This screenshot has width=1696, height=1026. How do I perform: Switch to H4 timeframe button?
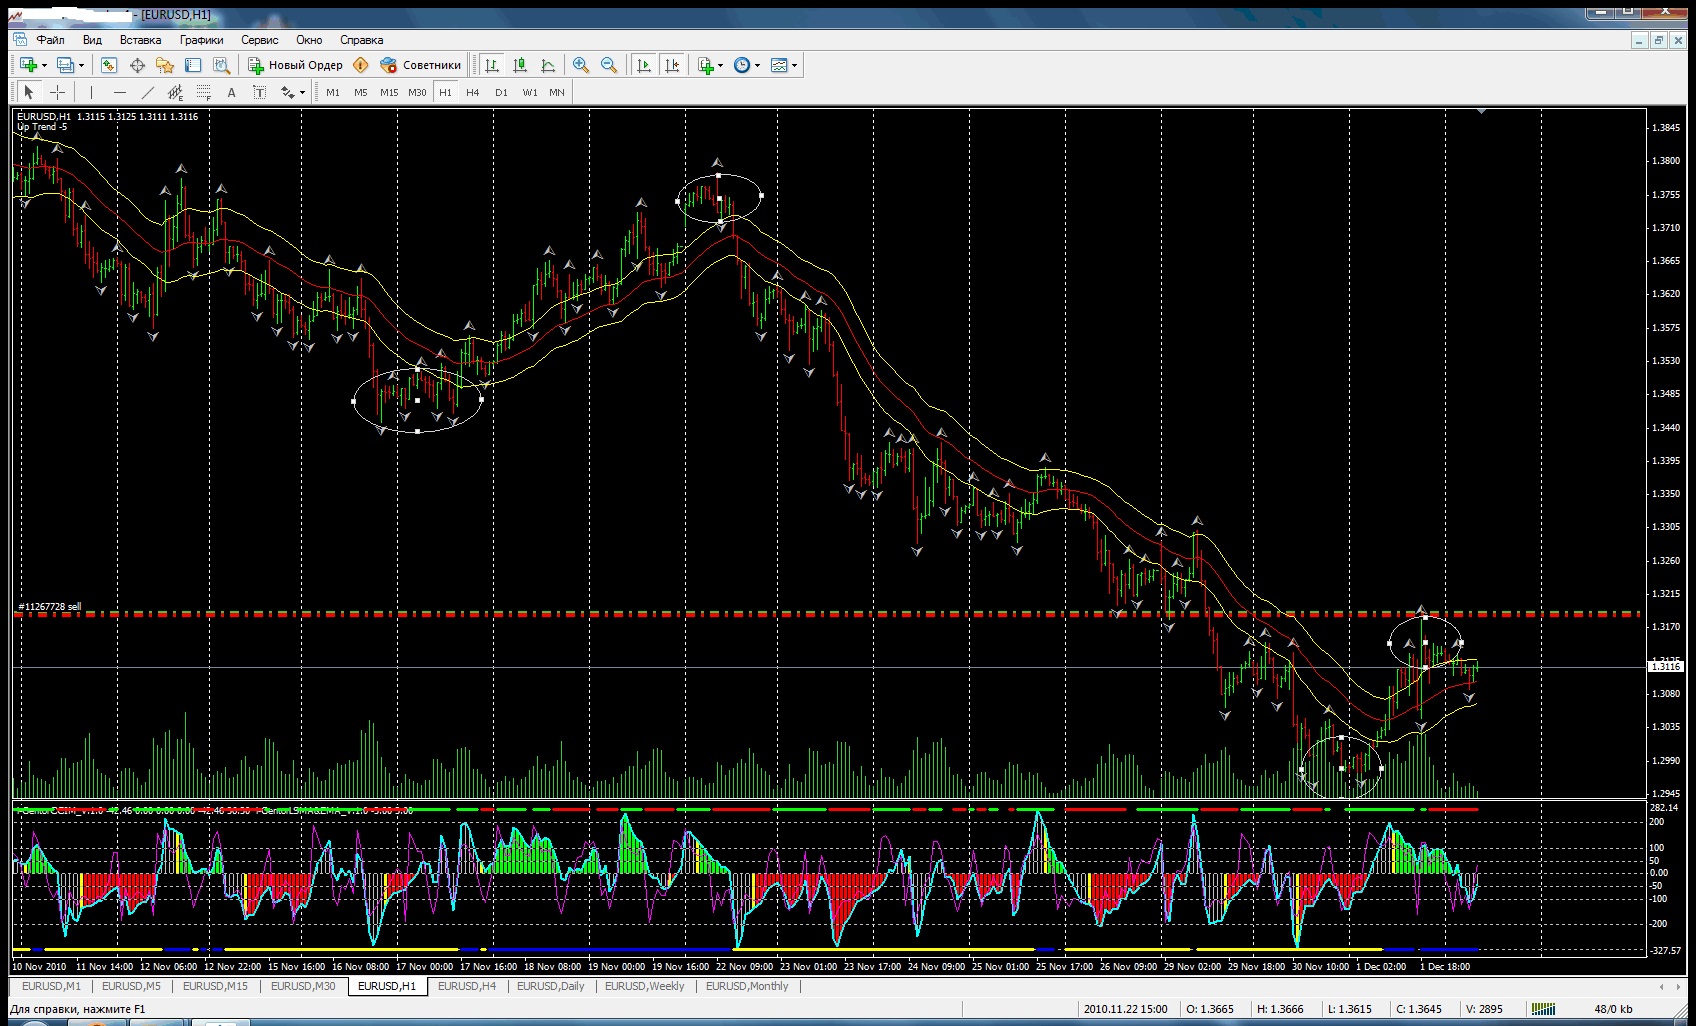473,92
